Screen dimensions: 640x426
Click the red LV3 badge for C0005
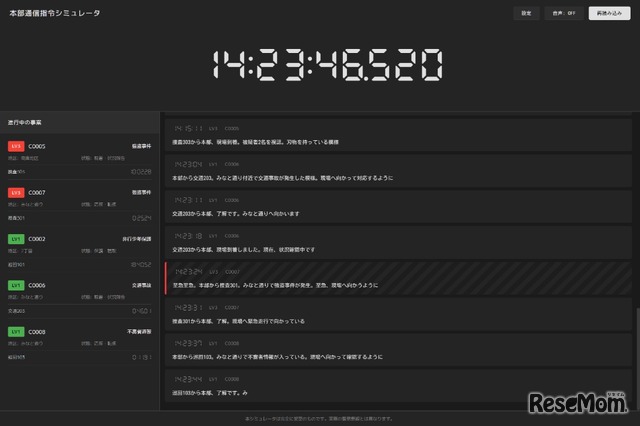tap(15, 146)
